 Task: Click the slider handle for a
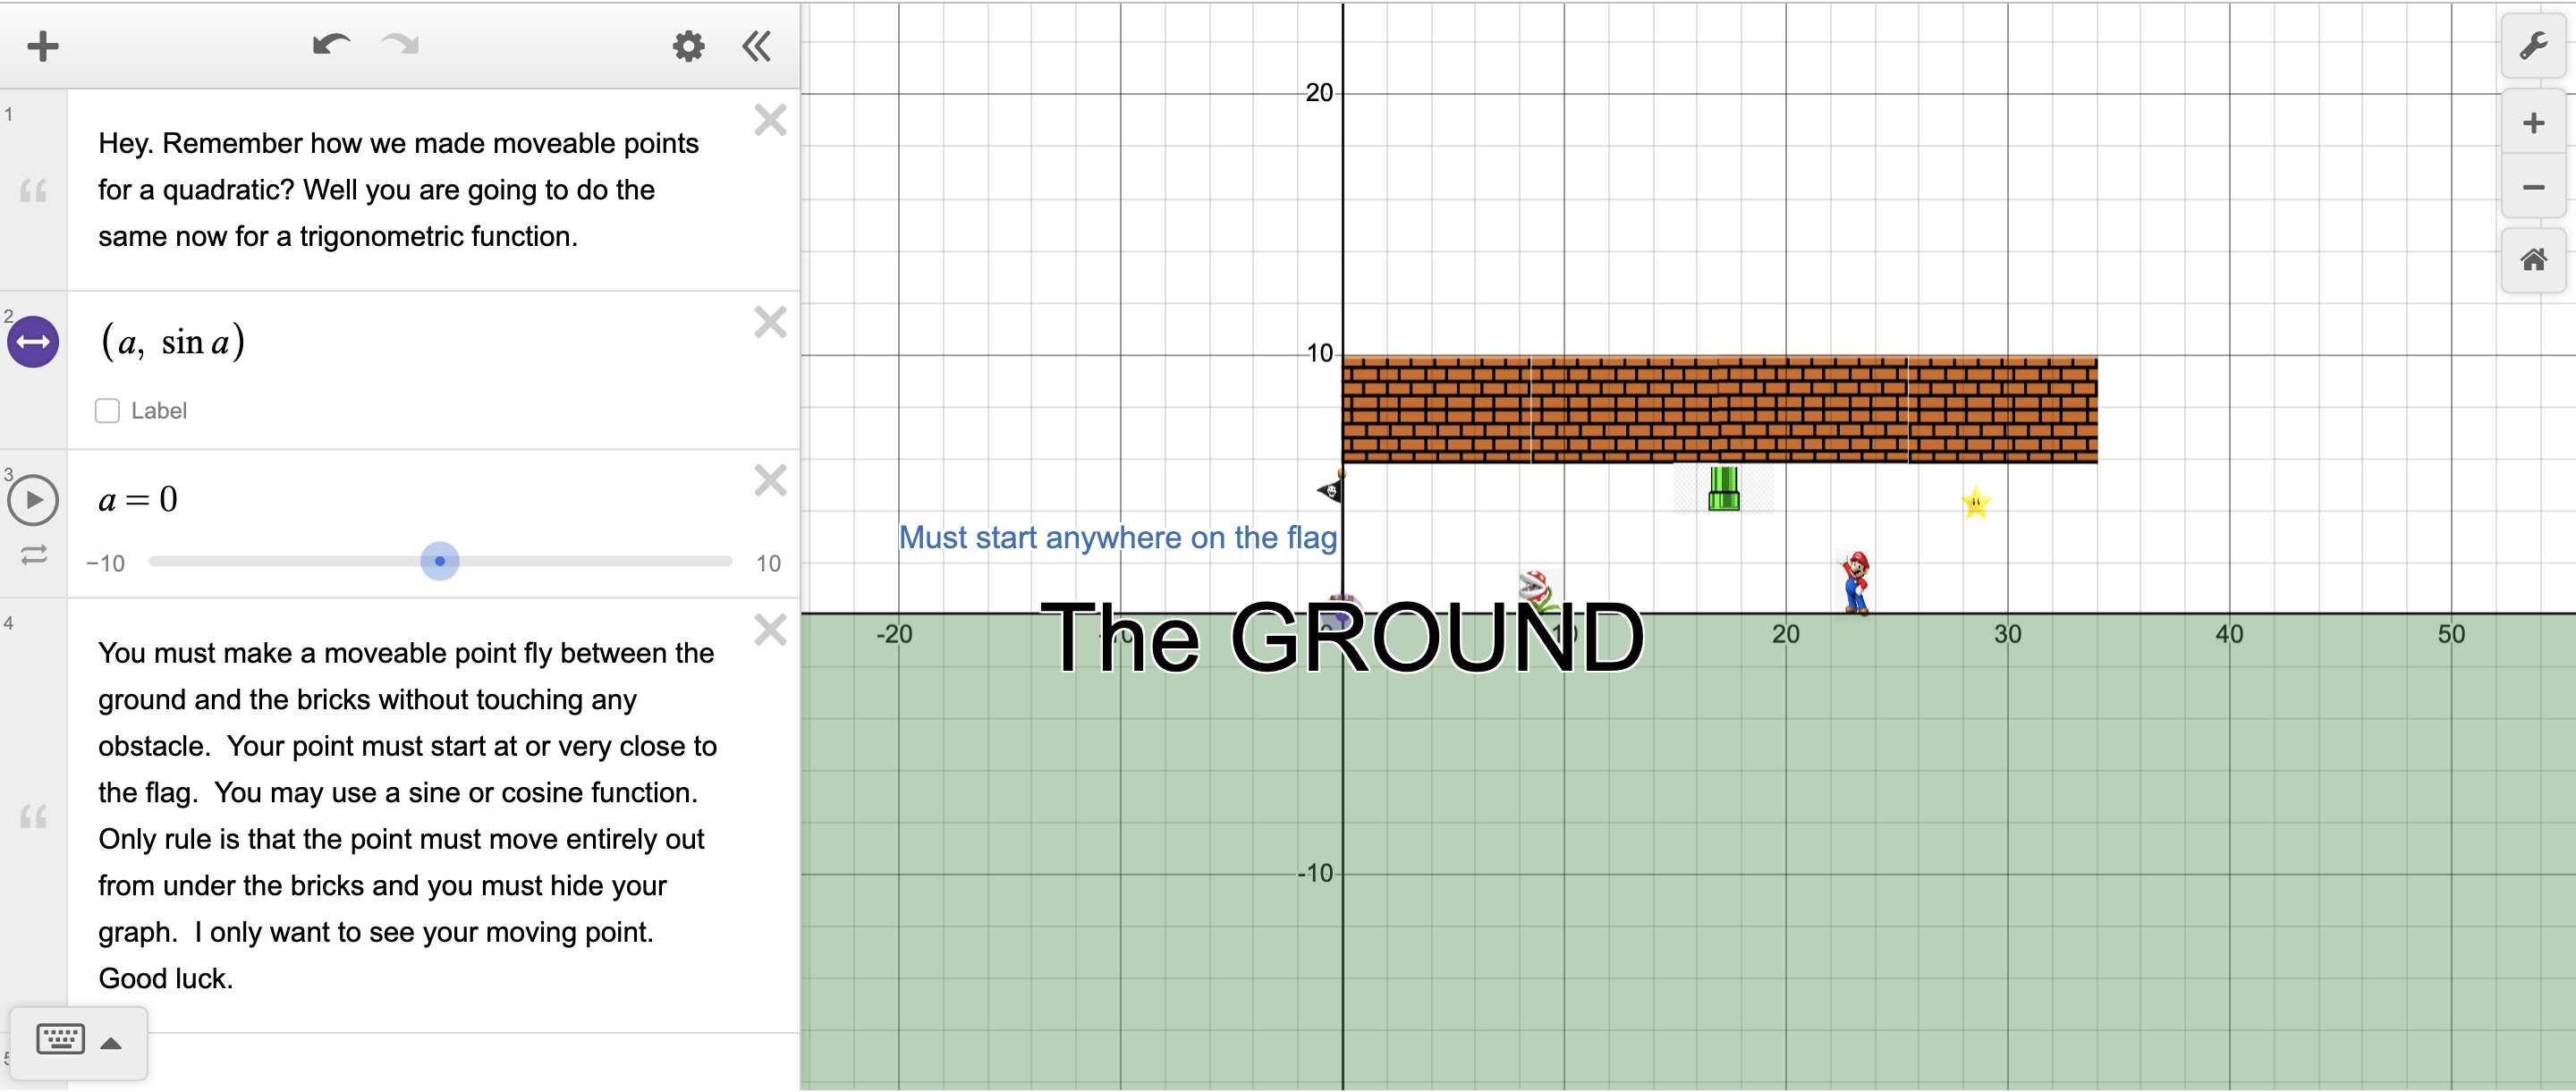439,561
